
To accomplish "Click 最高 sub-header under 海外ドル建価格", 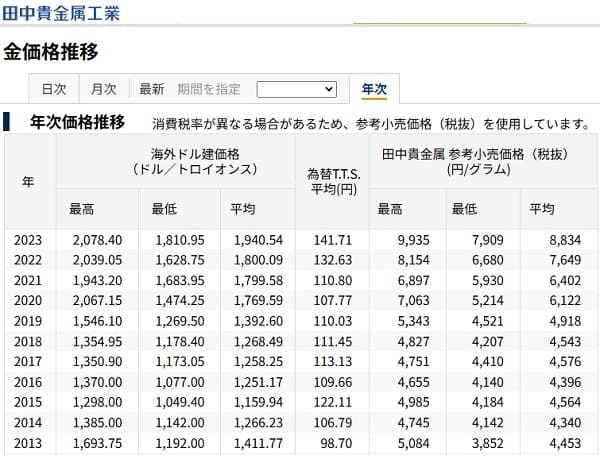I will tap(82, 209).
